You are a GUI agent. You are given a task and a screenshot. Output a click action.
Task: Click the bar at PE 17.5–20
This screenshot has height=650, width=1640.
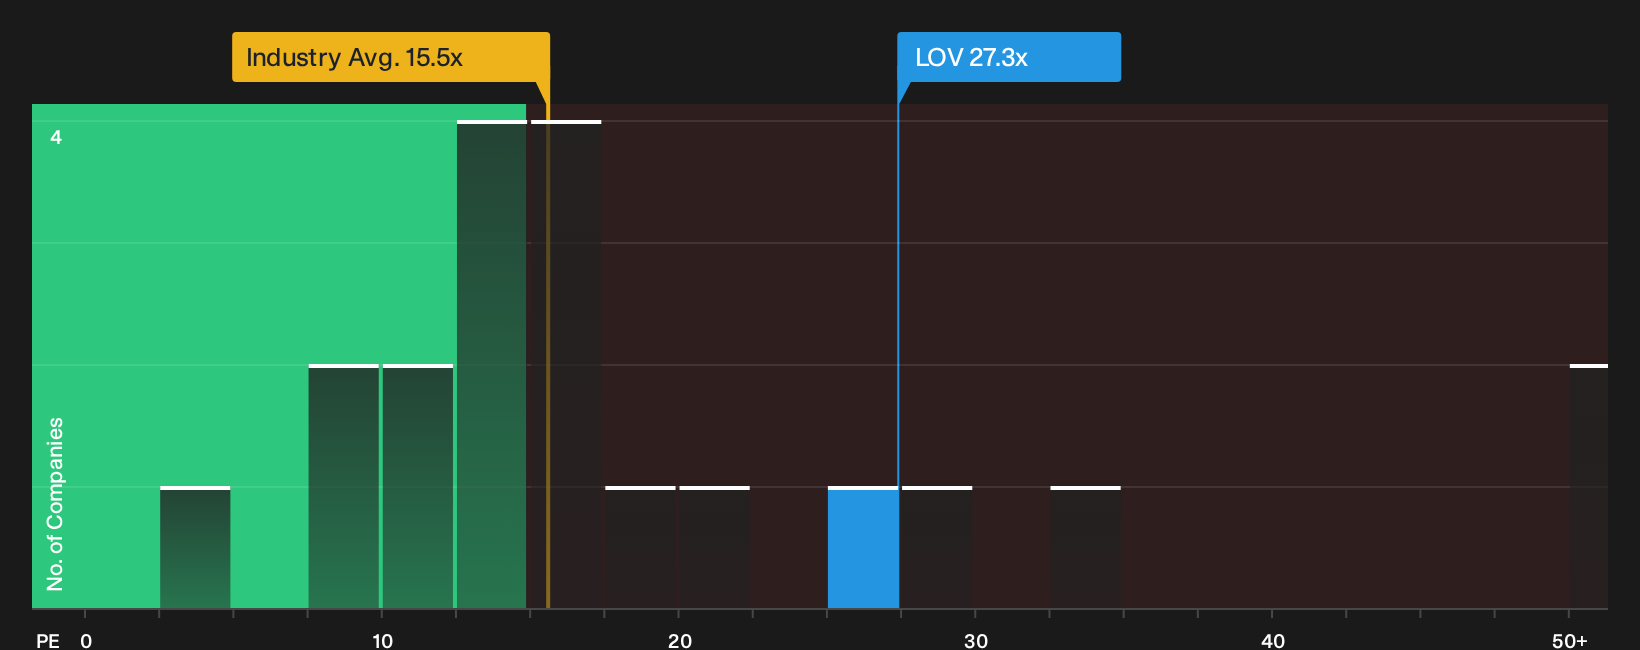coord(640,548)
